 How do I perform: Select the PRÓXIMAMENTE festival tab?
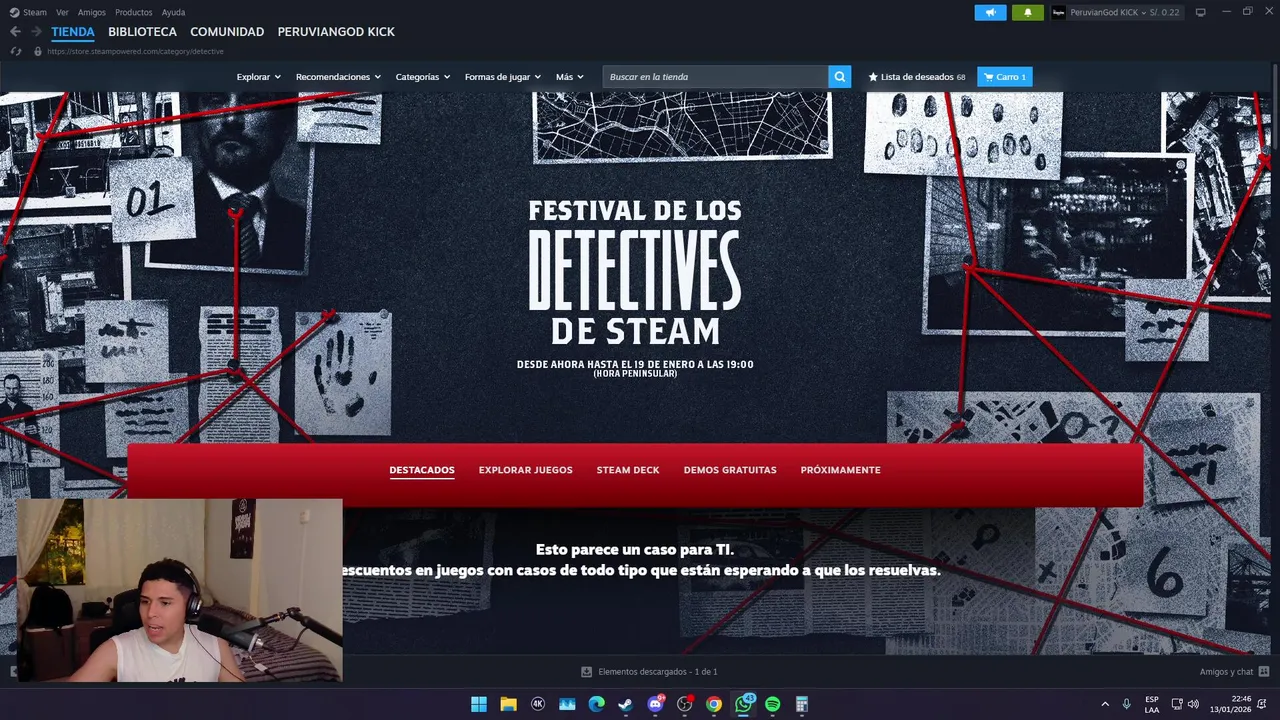pyautogui.click(x=841, y=470)
